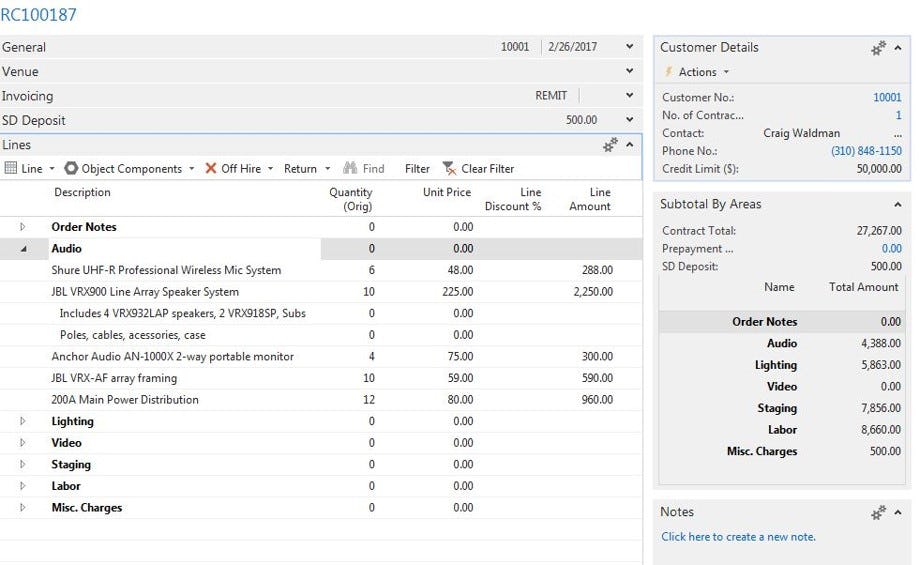The width and height of the screenshot is (920, 565).
Task: Click the Labor subtotal 8,660.00
Action: (x=881, y=429)
